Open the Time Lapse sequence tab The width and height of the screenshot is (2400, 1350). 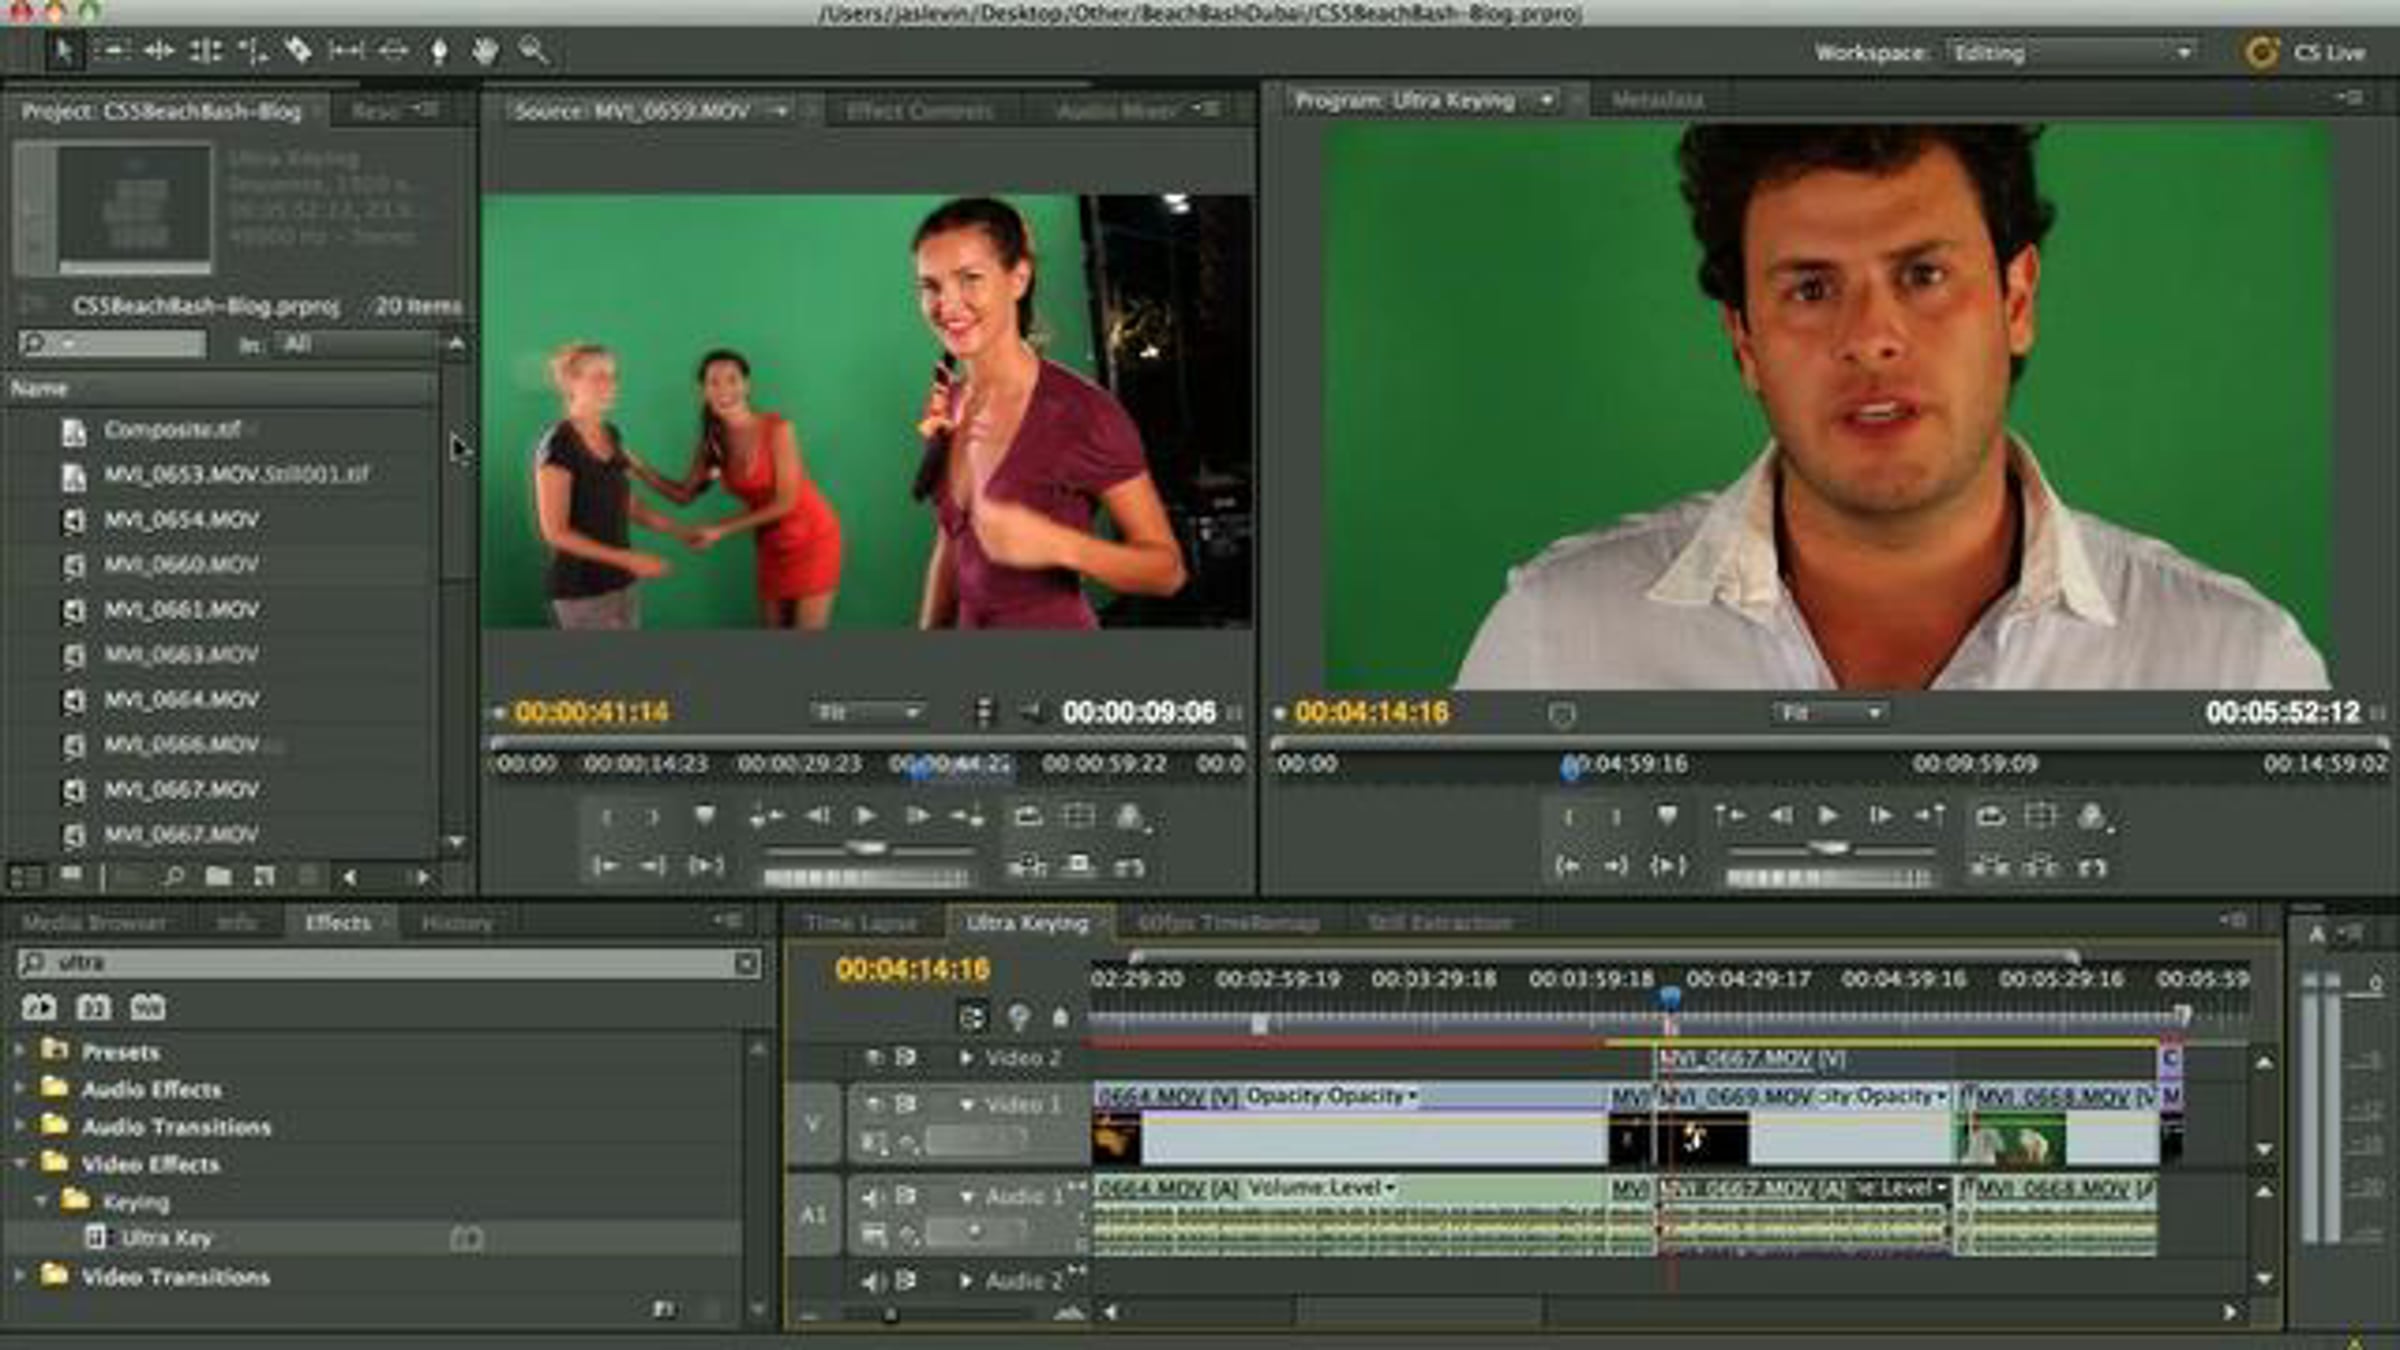(x=860, y=922)
